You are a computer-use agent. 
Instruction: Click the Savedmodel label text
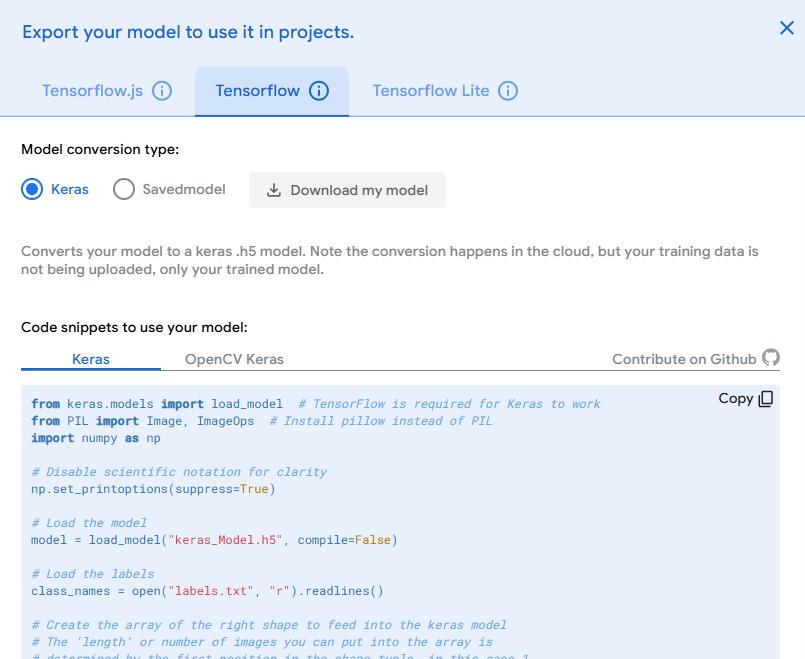pos(184,189)
